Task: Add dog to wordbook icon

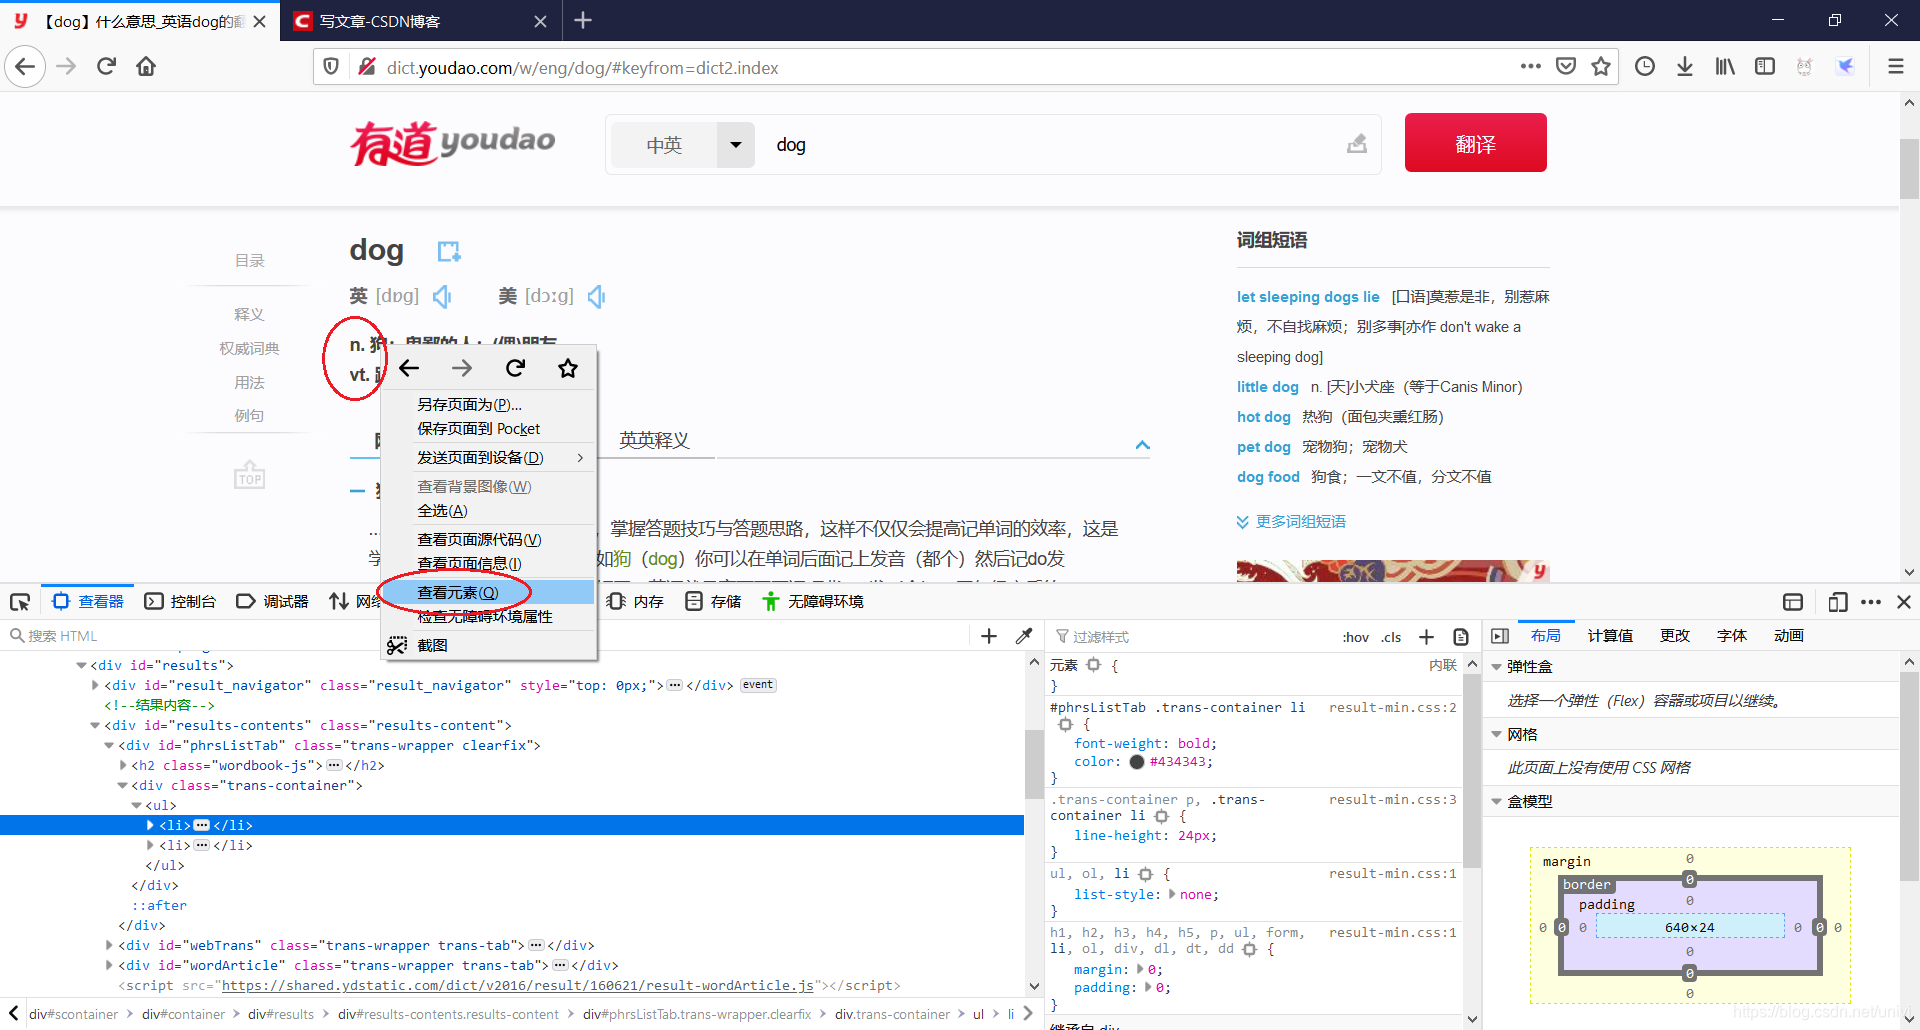Action: click(x=449, y=251)
